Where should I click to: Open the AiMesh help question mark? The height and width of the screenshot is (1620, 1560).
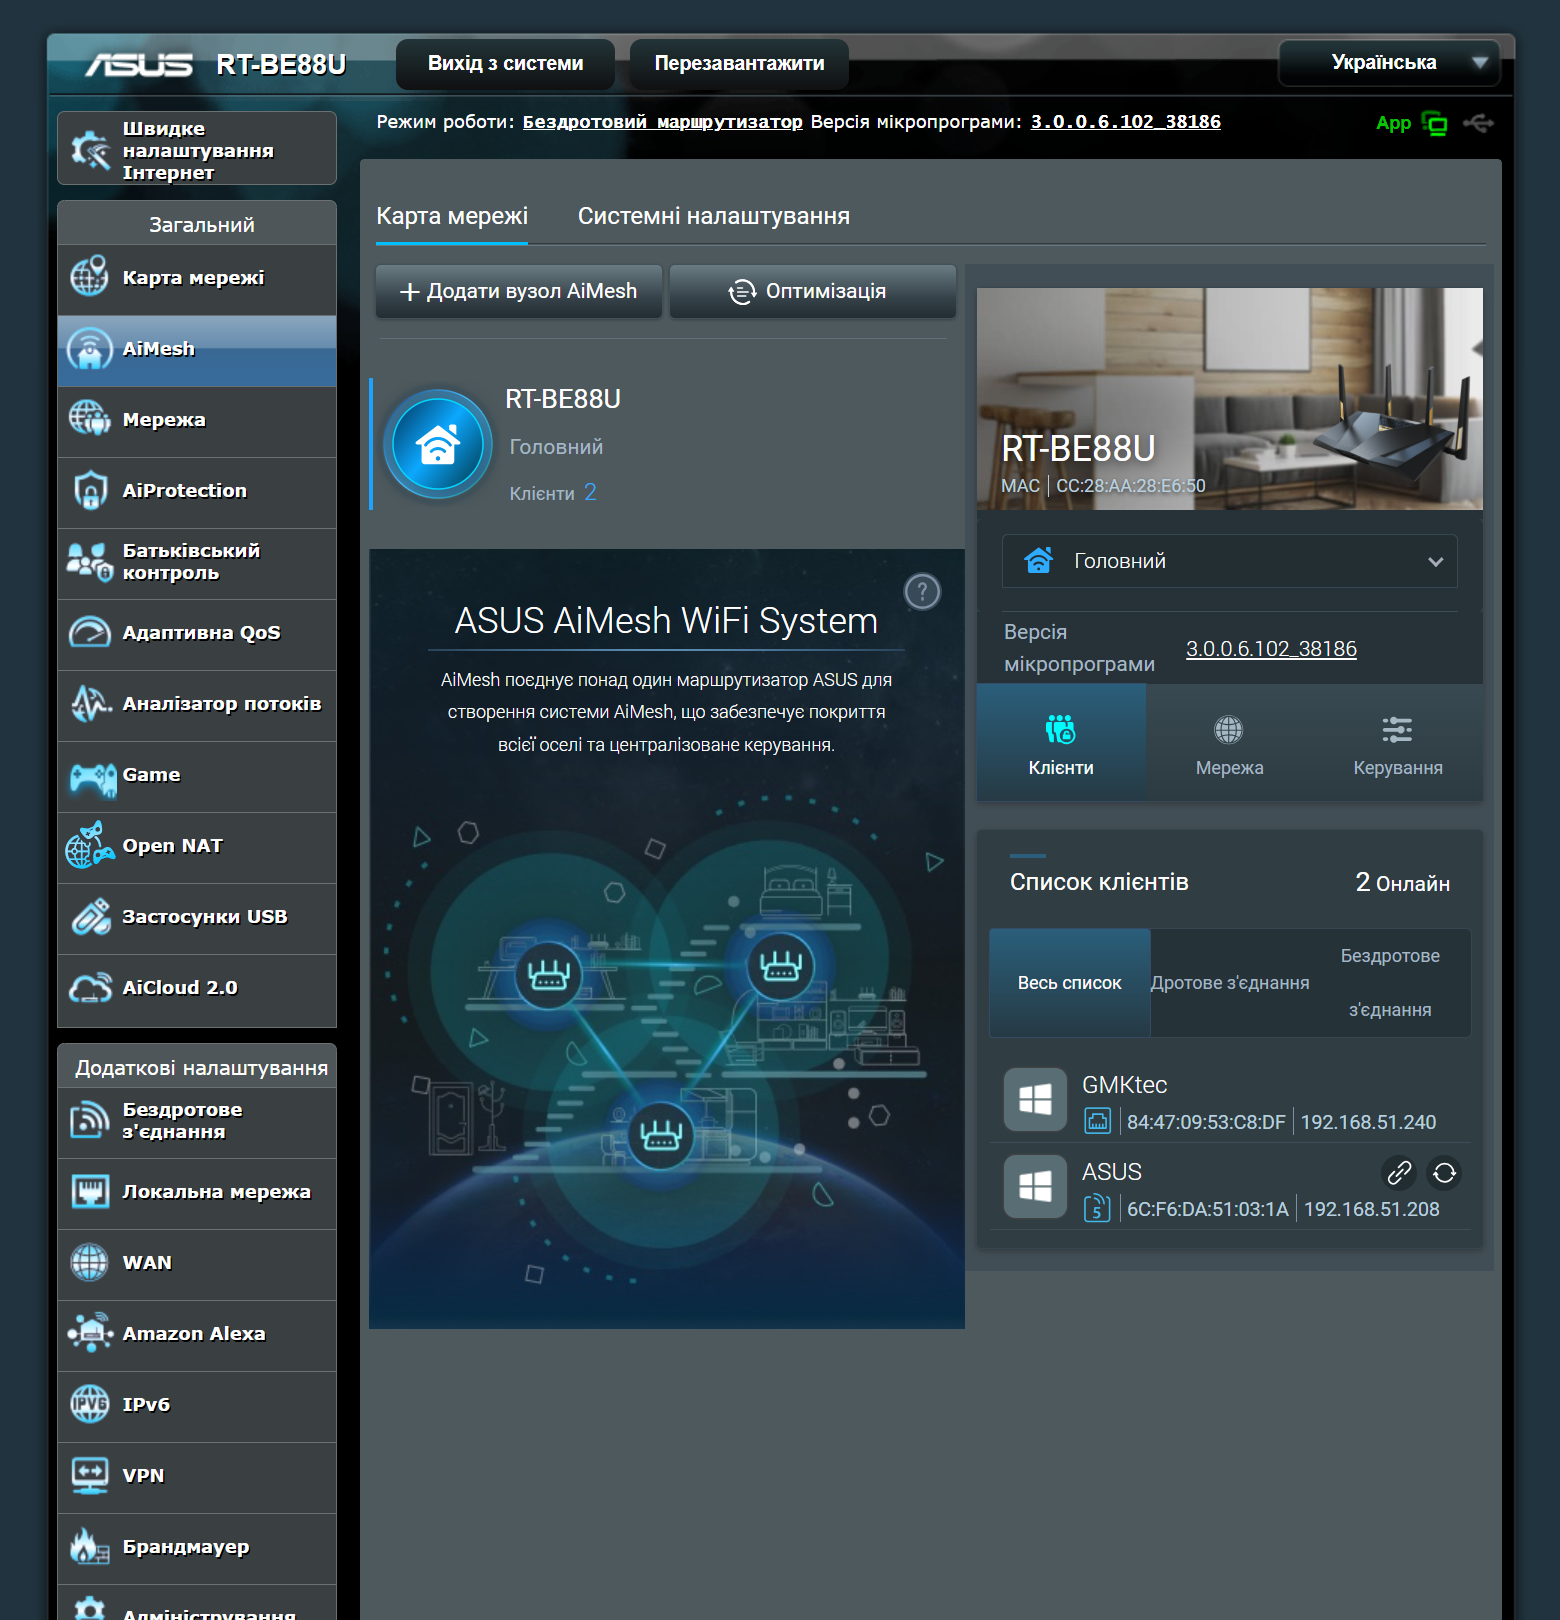coord(922,592)
